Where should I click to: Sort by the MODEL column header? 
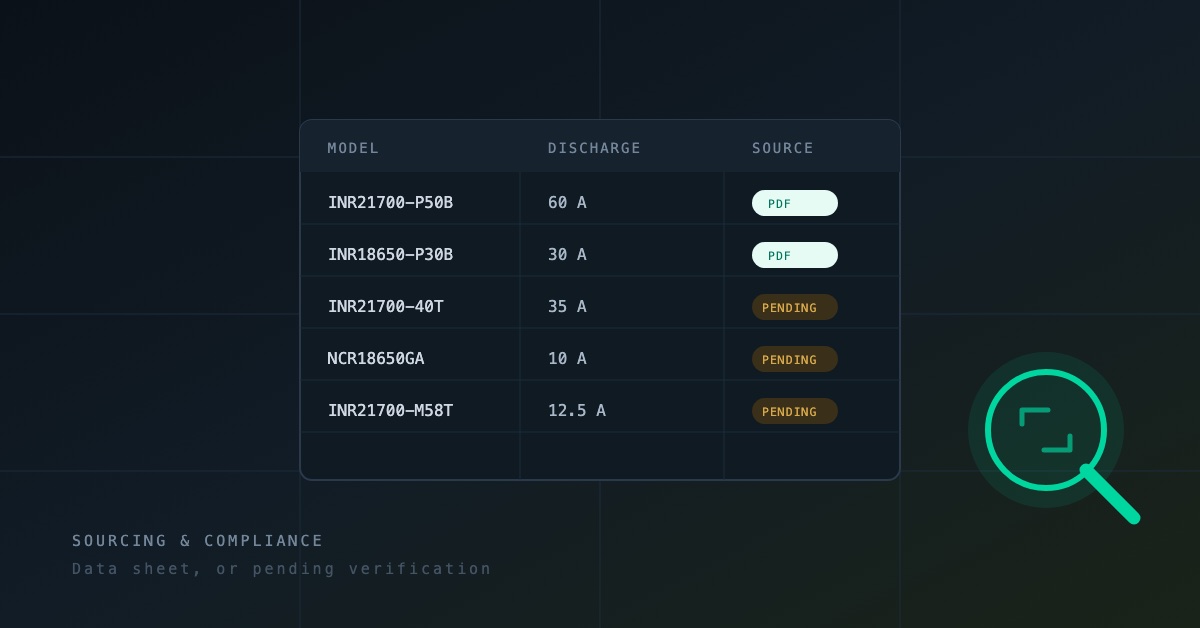pyautogui.click(x=353, y=148)
